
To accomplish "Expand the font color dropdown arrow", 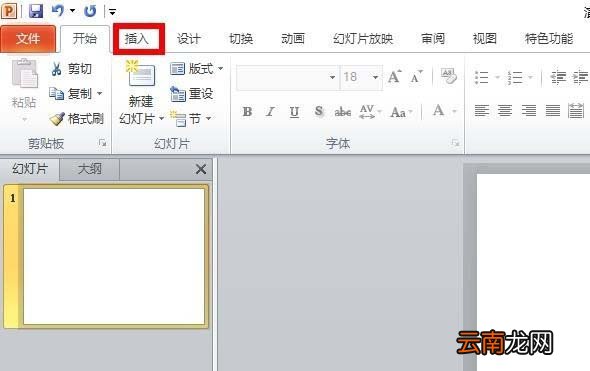I will [455, 111].
